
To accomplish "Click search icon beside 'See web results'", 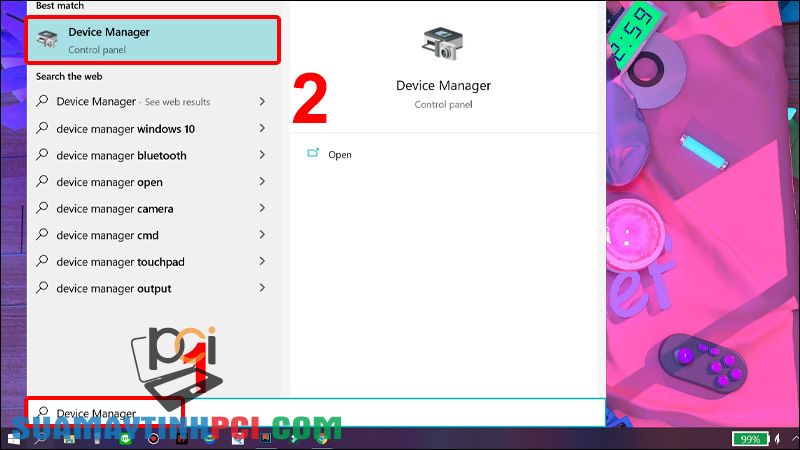I will [42, 101].
